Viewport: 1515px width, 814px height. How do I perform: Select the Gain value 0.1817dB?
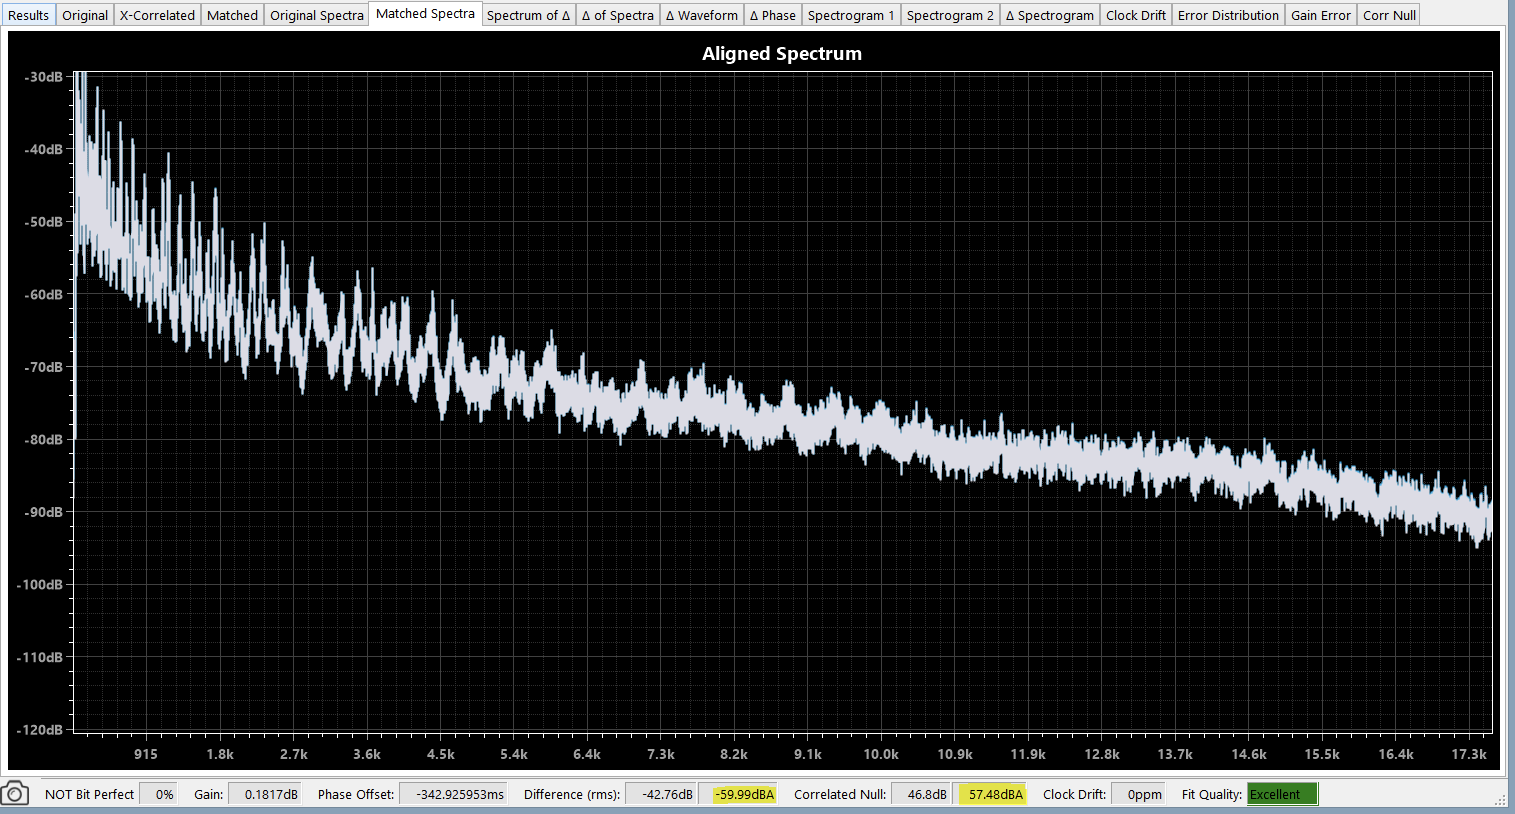click(265, 794)
